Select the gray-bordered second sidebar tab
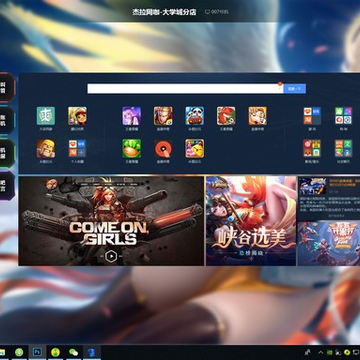This screenshot has height=360, width=360. click(x=7, y=120)
